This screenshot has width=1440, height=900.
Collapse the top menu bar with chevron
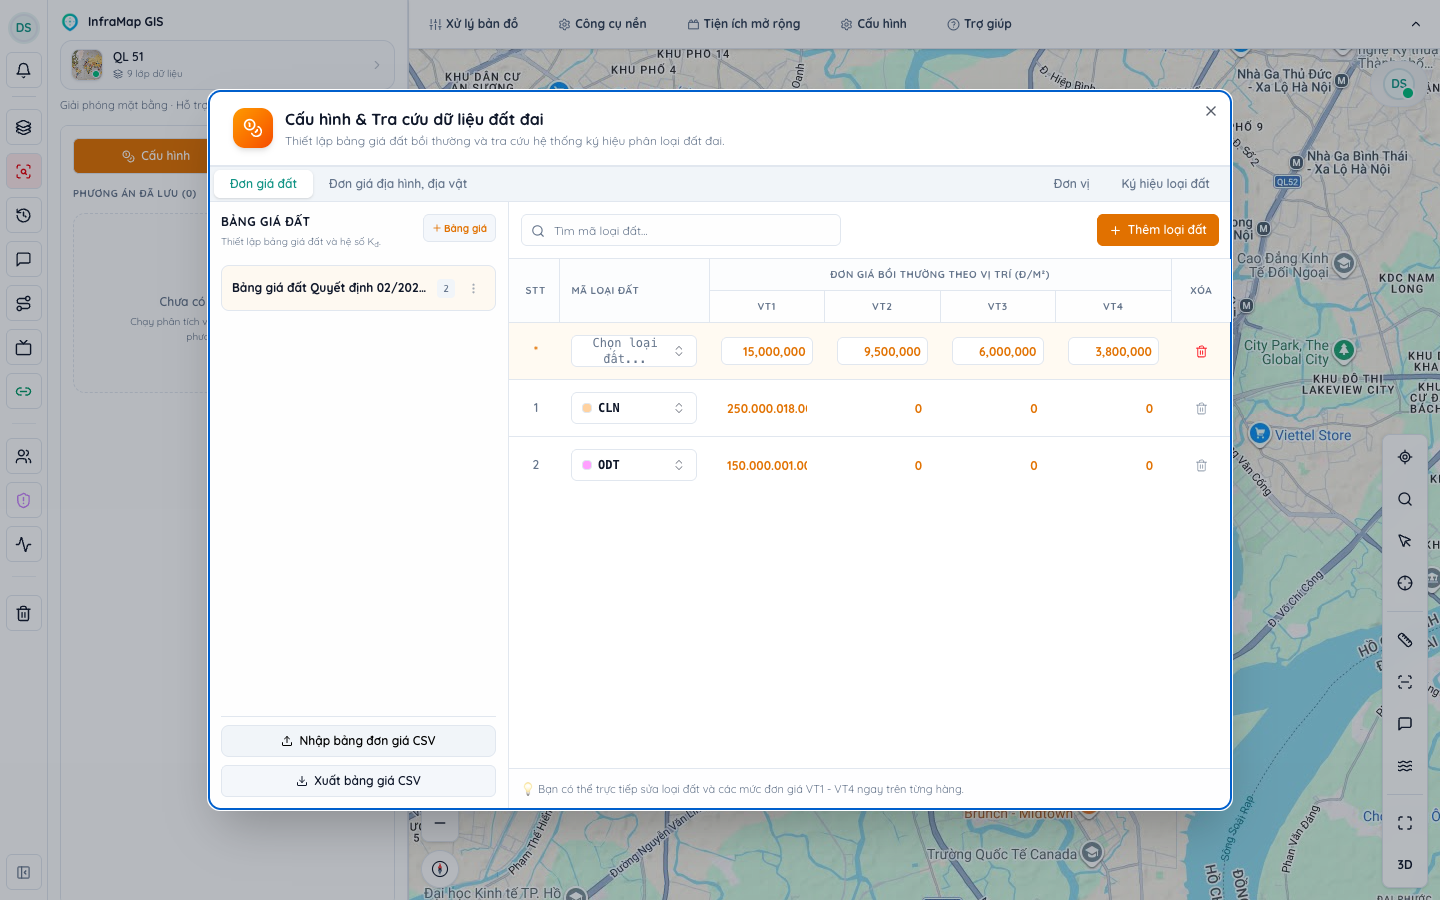(1415, 24)
